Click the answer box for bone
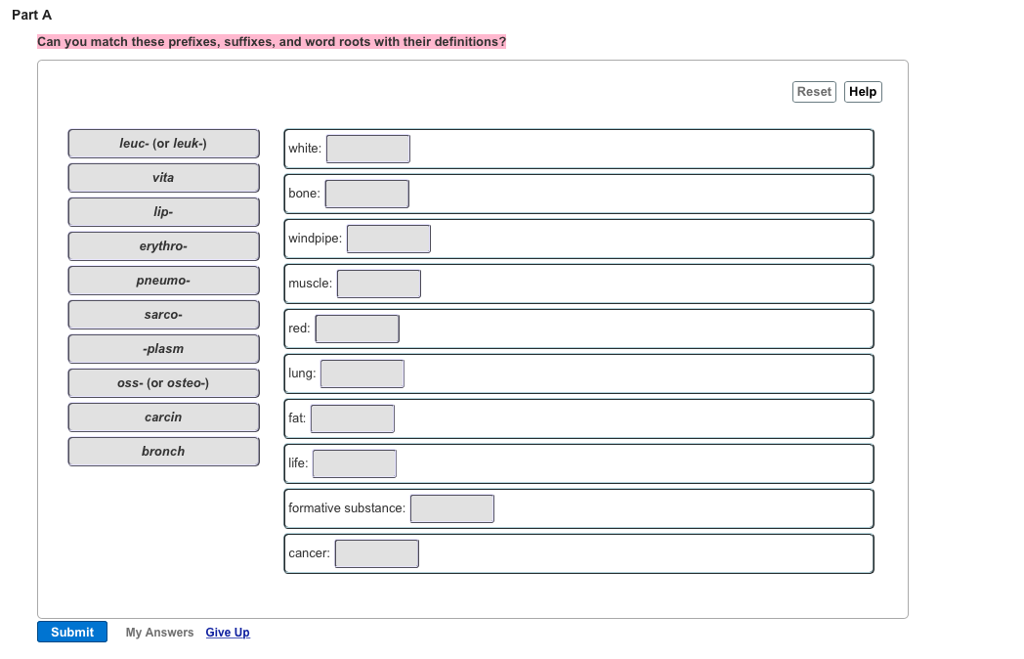The height and width of the screenshot is (659, 1024). pos(366,193)
